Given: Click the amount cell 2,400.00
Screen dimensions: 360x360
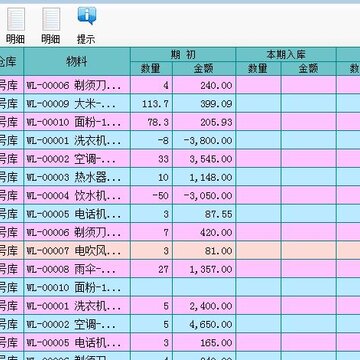Looking at the screenshot, I should coord(204,306).
